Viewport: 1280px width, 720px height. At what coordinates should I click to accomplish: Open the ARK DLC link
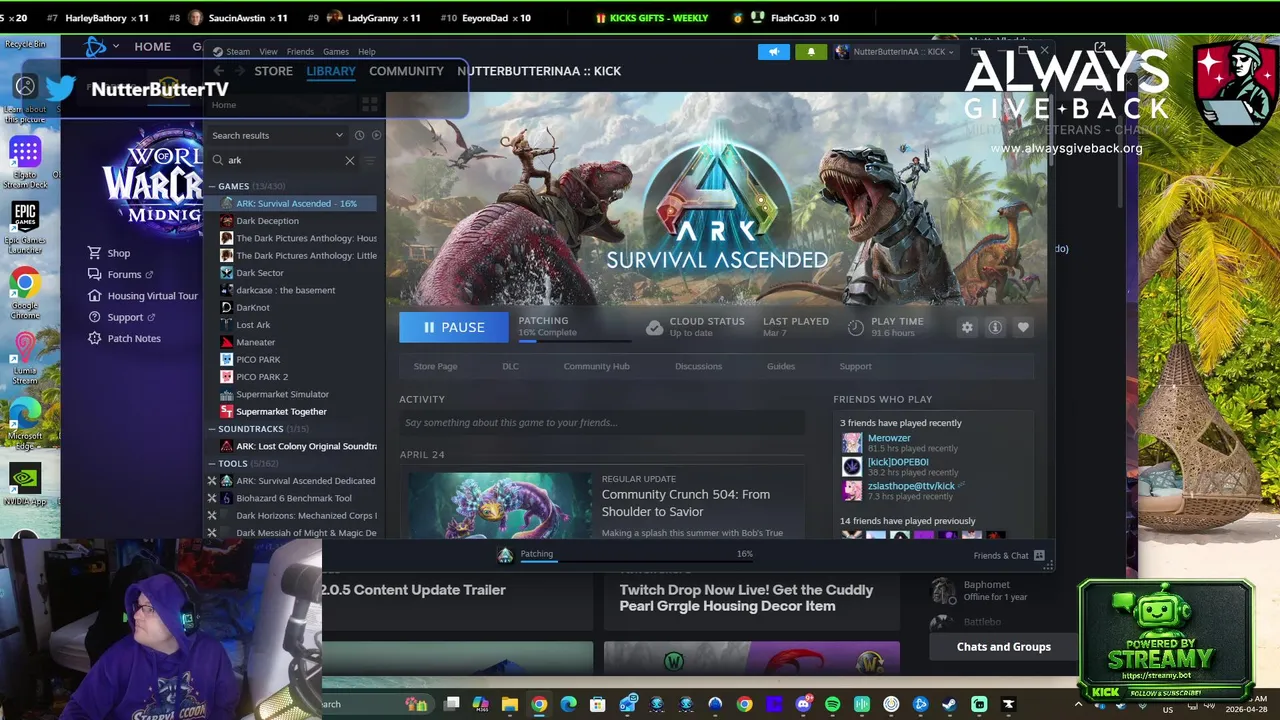point(510,366)
